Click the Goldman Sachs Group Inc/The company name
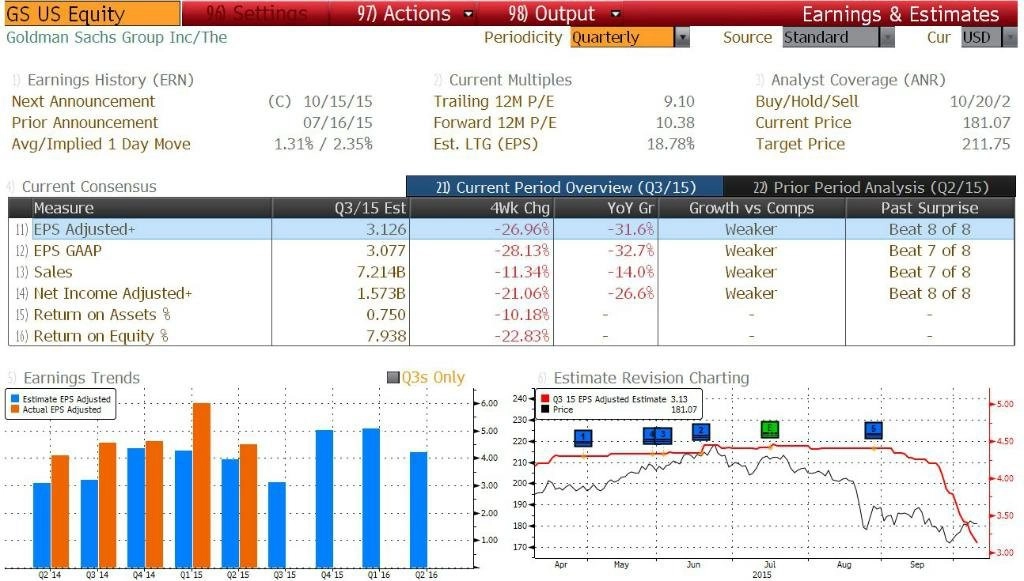The width and height of the screenshot is (1024, 581). pos(117,37)
